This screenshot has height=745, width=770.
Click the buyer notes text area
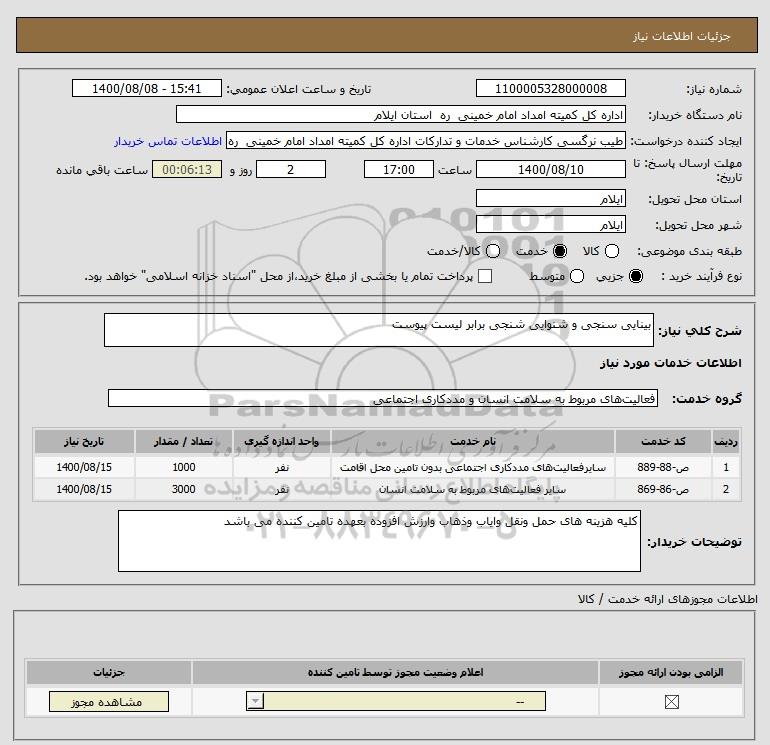point(379,541)
